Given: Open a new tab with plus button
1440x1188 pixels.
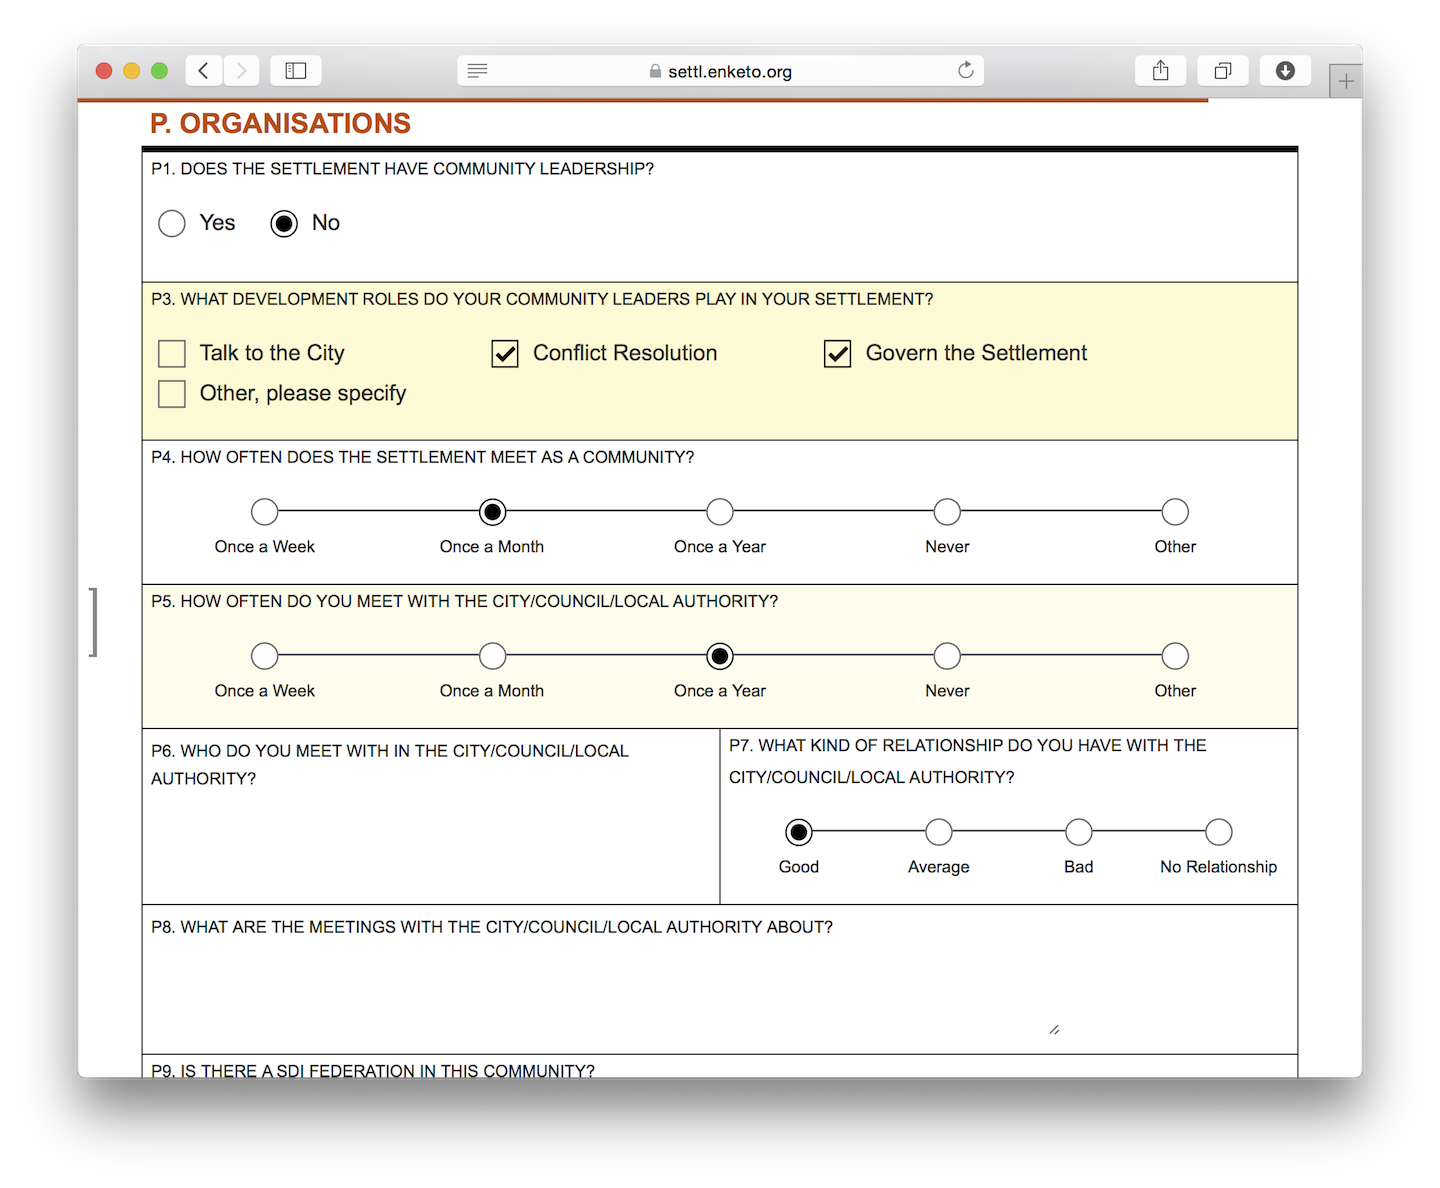Looking at the screenshot, I should point(1346,81).
